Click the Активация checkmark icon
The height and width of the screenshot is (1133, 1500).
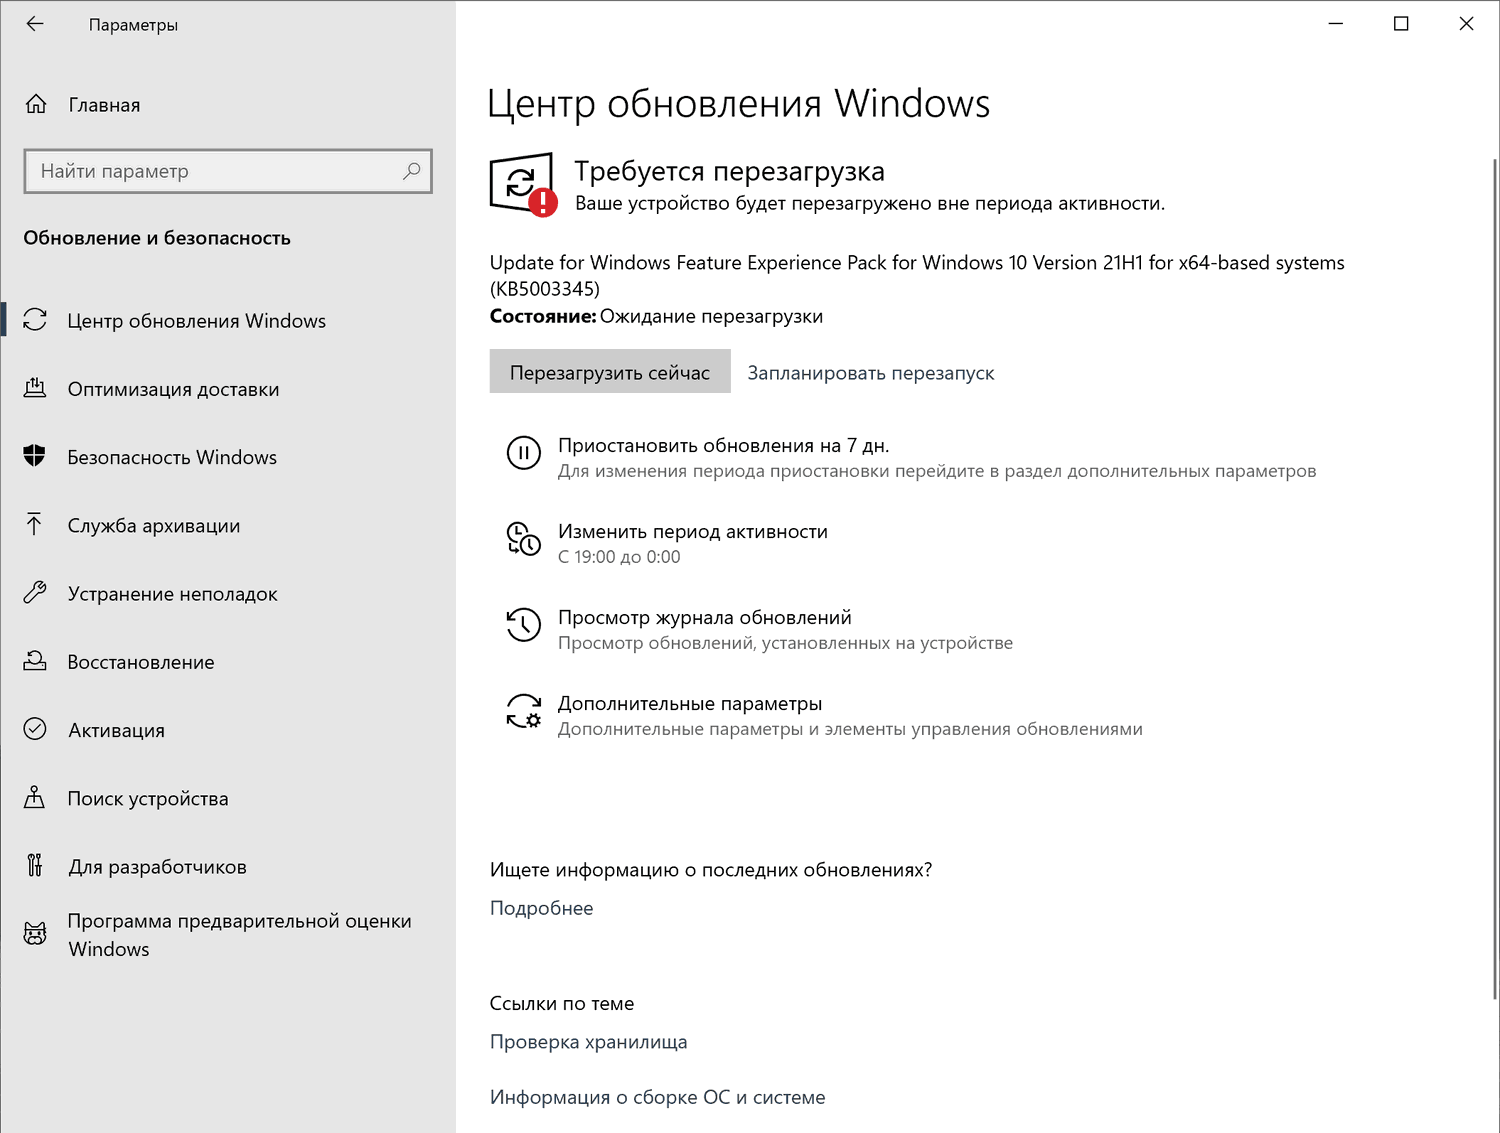pos(36,729)
